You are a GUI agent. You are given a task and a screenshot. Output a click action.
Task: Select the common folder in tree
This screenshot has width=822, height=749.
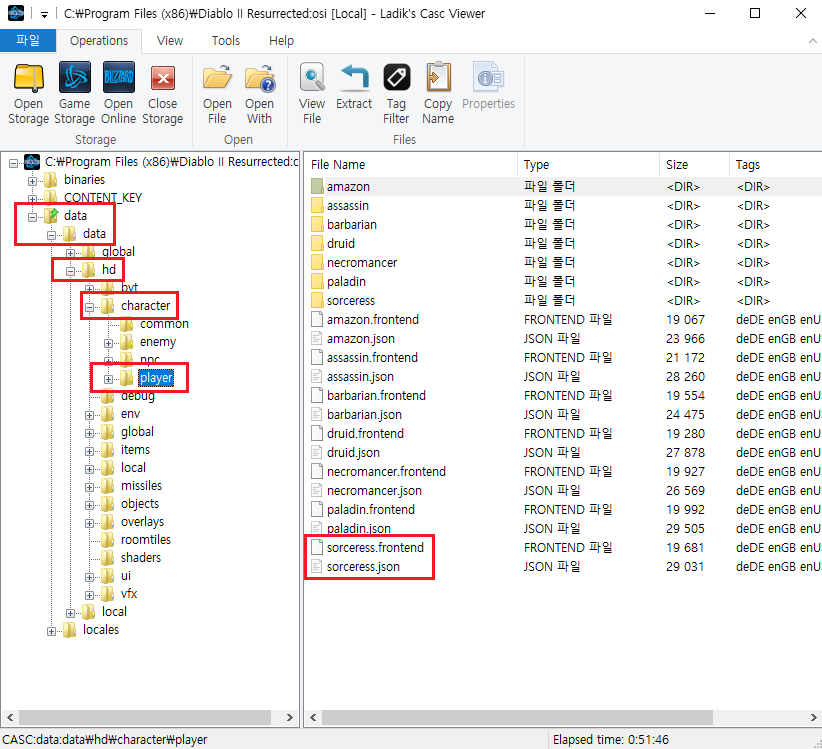point(164,324)
